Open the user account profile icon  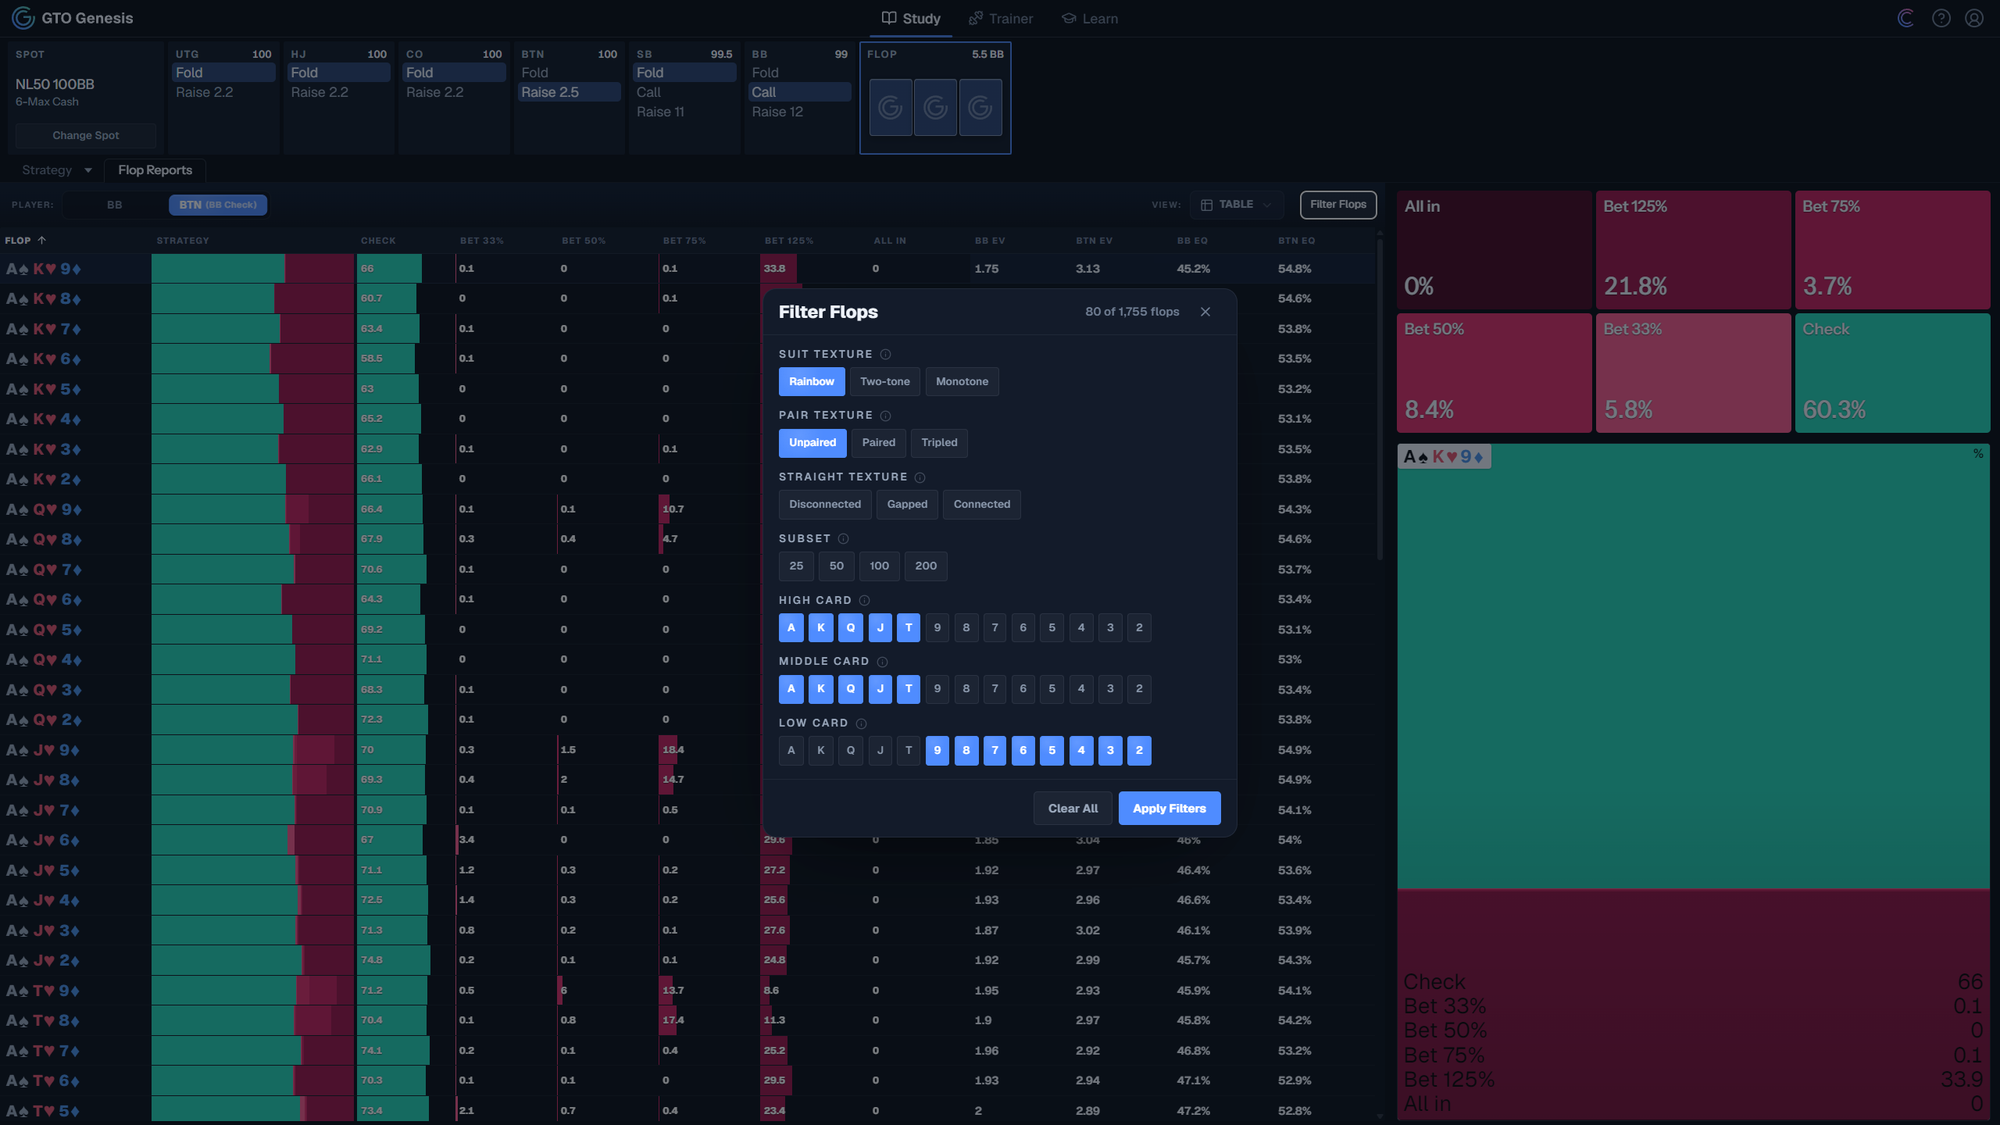(1974, 18)
